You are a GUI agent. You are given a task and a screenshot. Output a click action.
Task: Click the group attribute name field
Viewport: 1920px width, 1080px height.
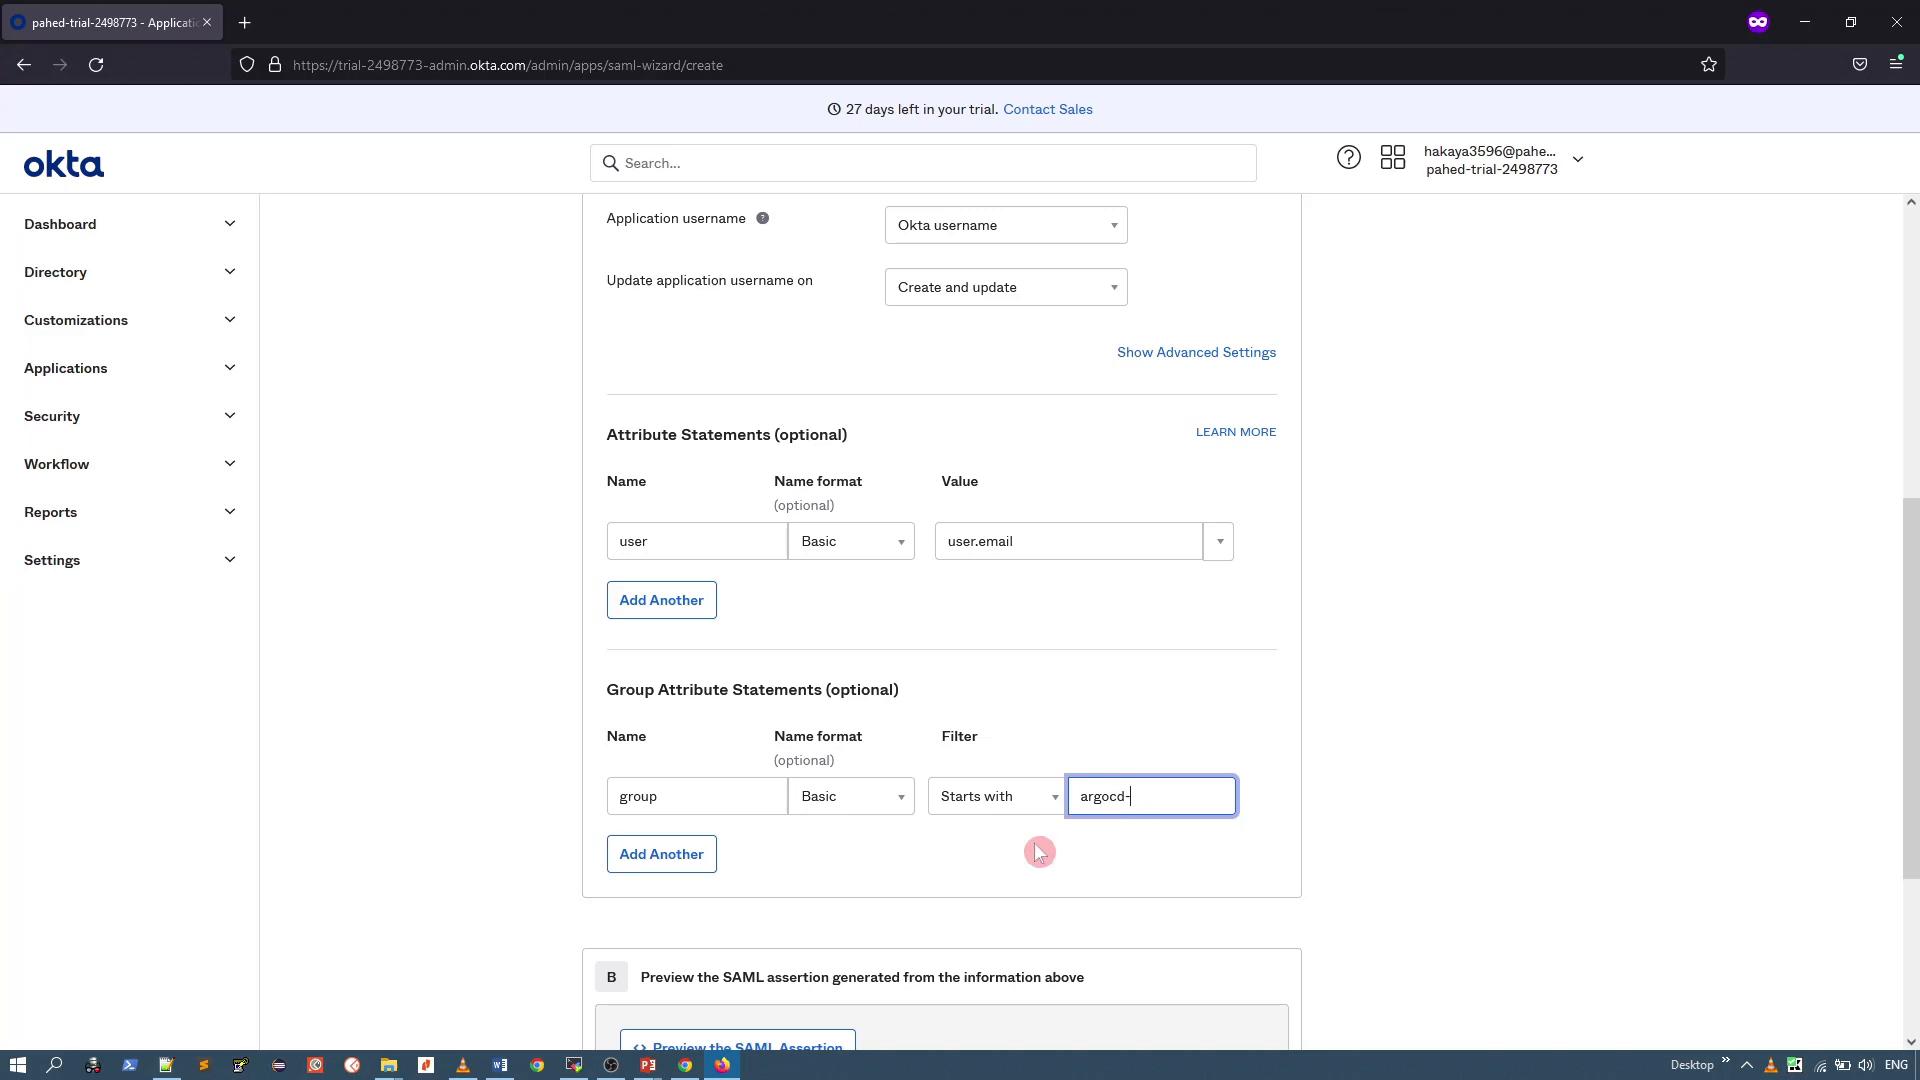[x=697, y=796]
